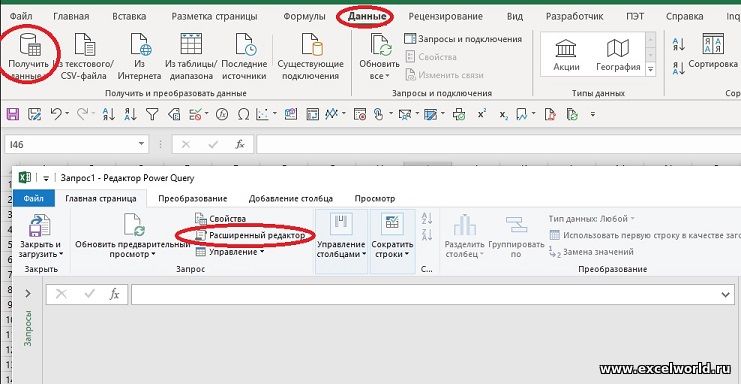
Task: Expand the data types gallery arrow
Action: [651, 69]
